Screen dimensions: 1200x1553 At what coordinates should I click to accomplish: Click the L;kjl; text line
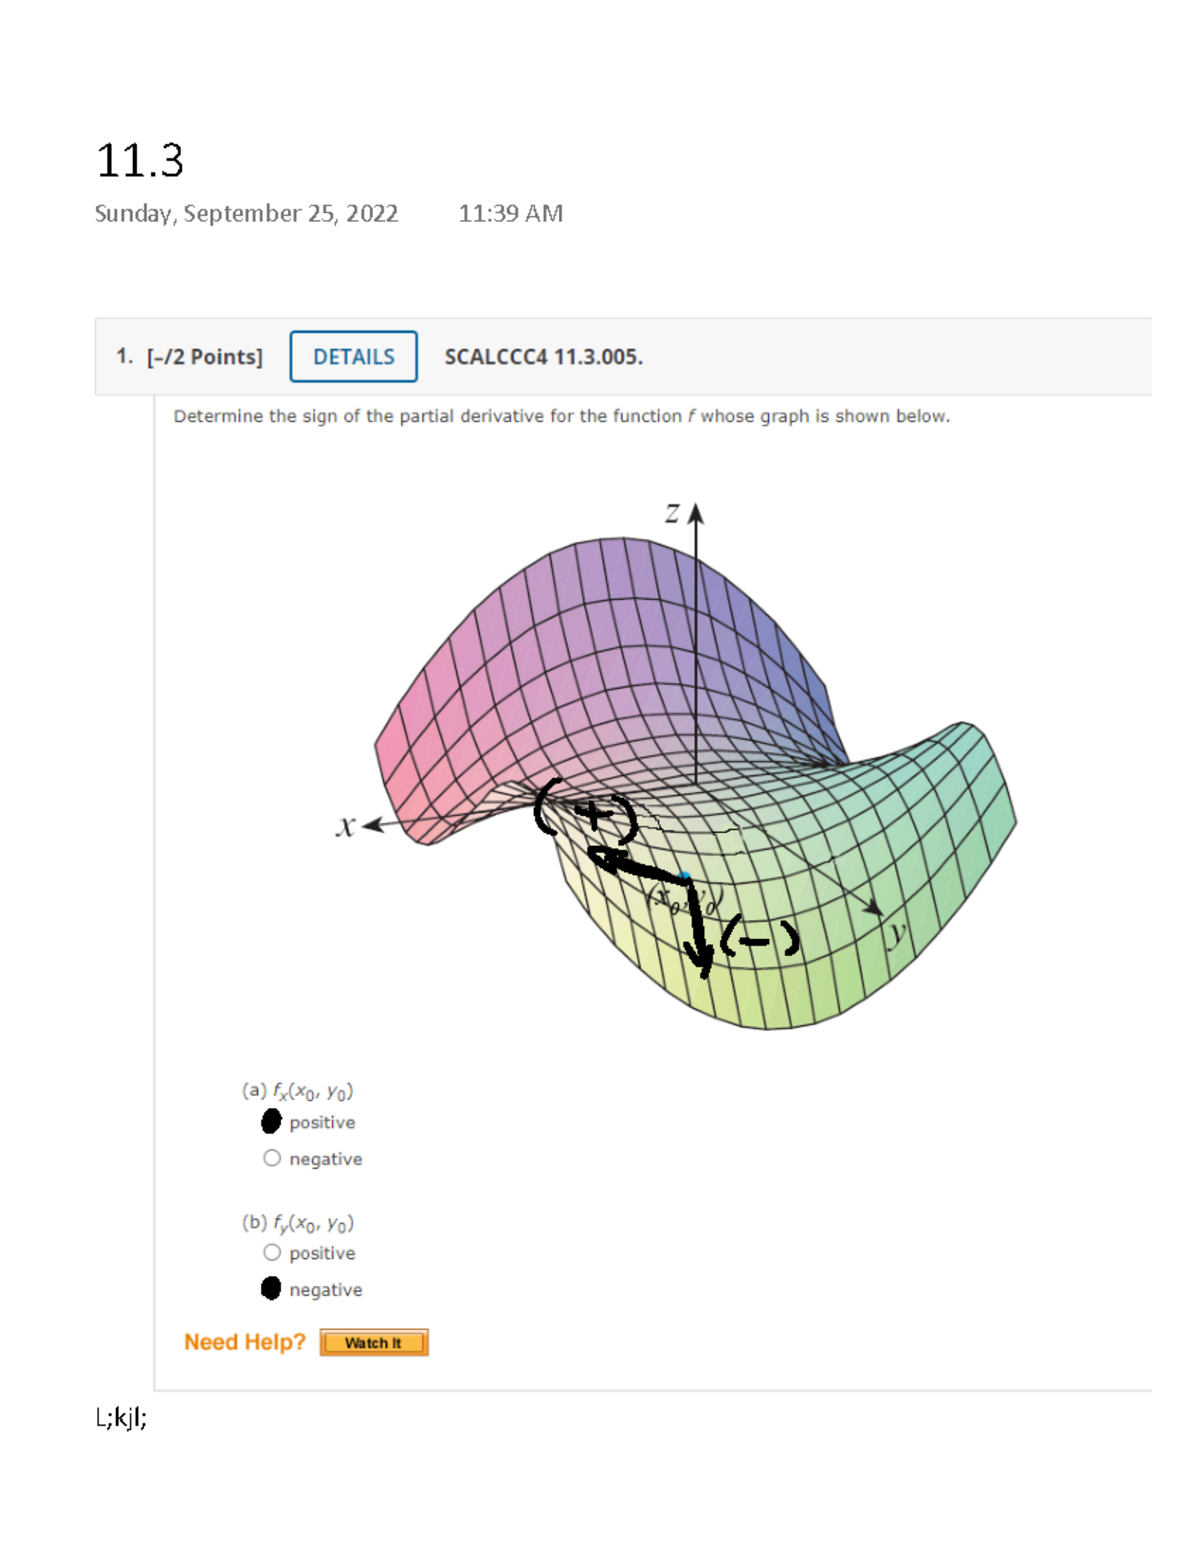(x=121, y=1418)
